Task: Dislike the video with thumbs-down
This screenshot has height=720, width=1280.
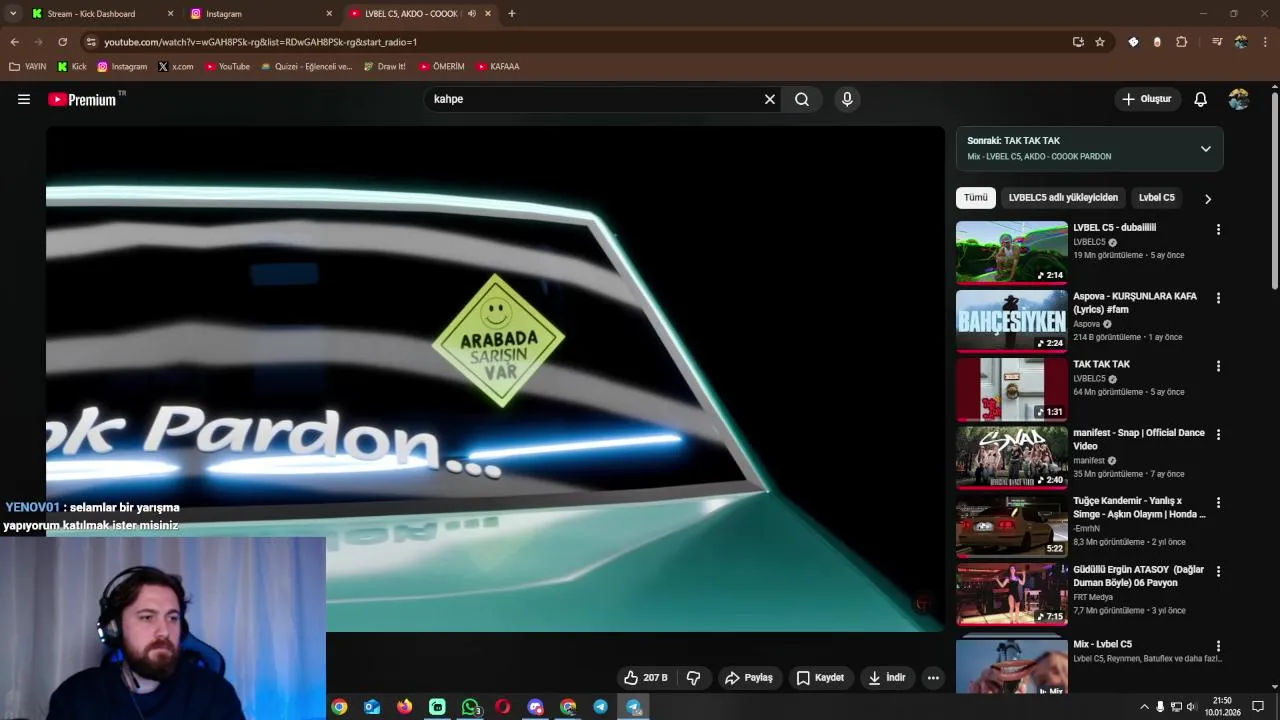Action: tap(694, 678)
